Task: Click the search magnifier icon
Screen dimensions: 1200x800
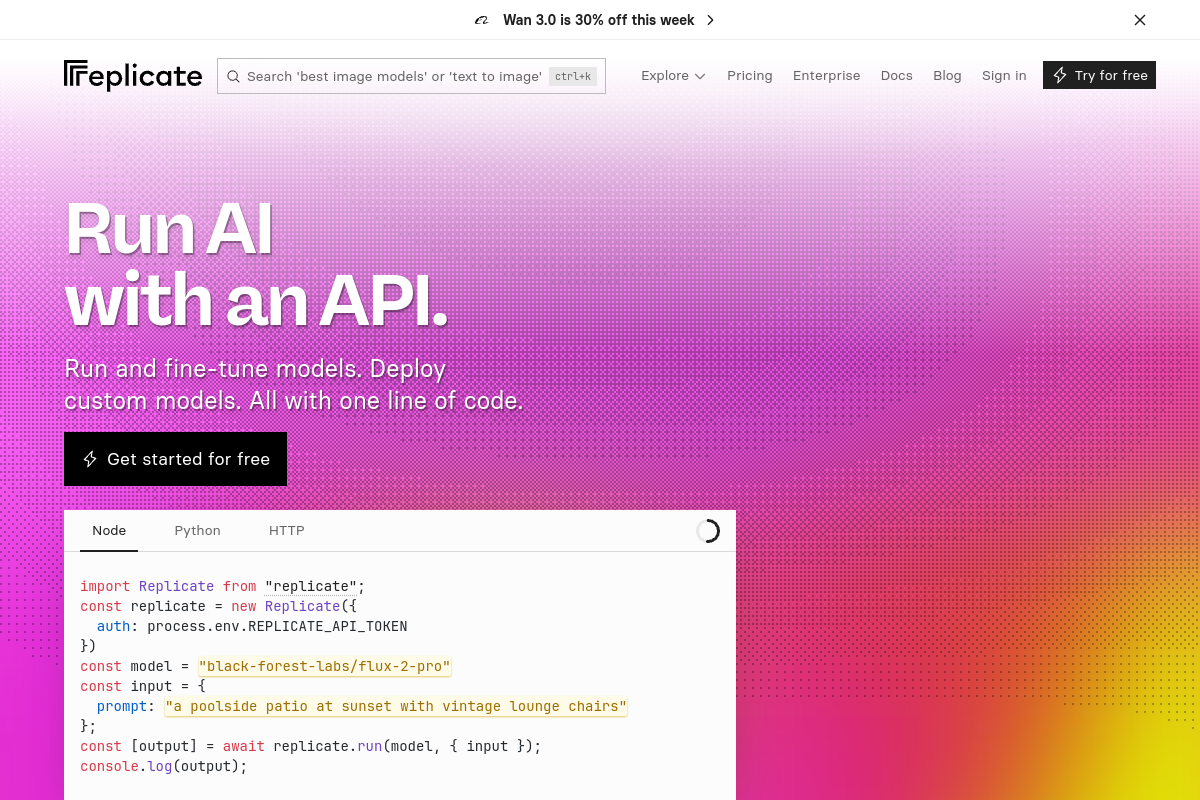Action: (x=233, y=76)
